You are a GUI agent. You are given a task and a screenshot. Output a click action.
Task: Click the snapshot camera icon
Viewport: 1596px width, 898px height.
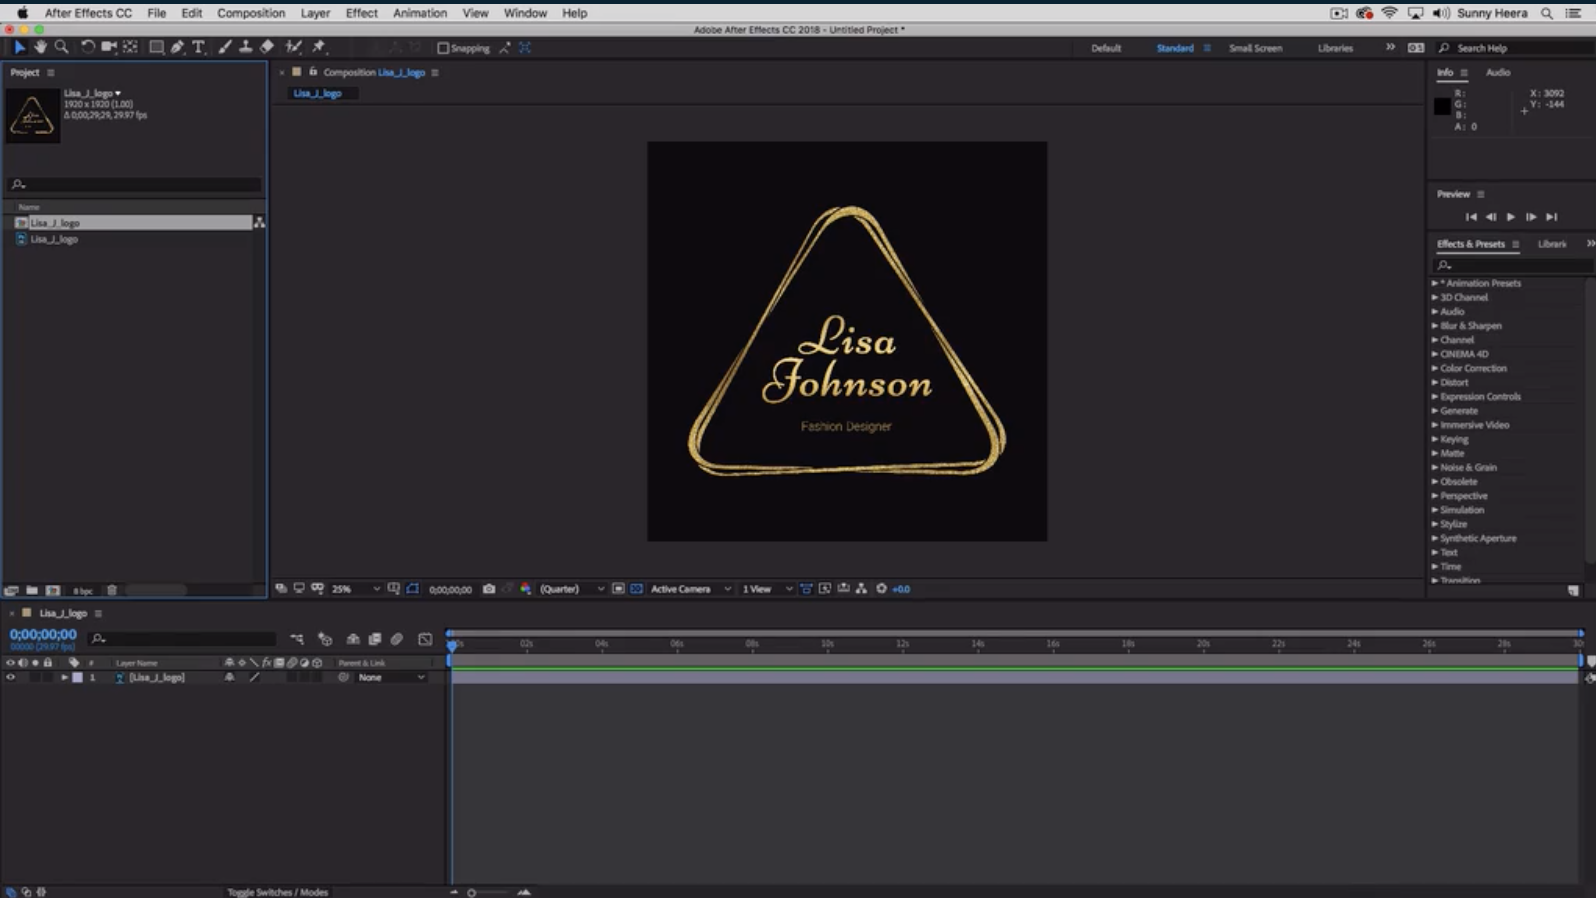[489, 589]
